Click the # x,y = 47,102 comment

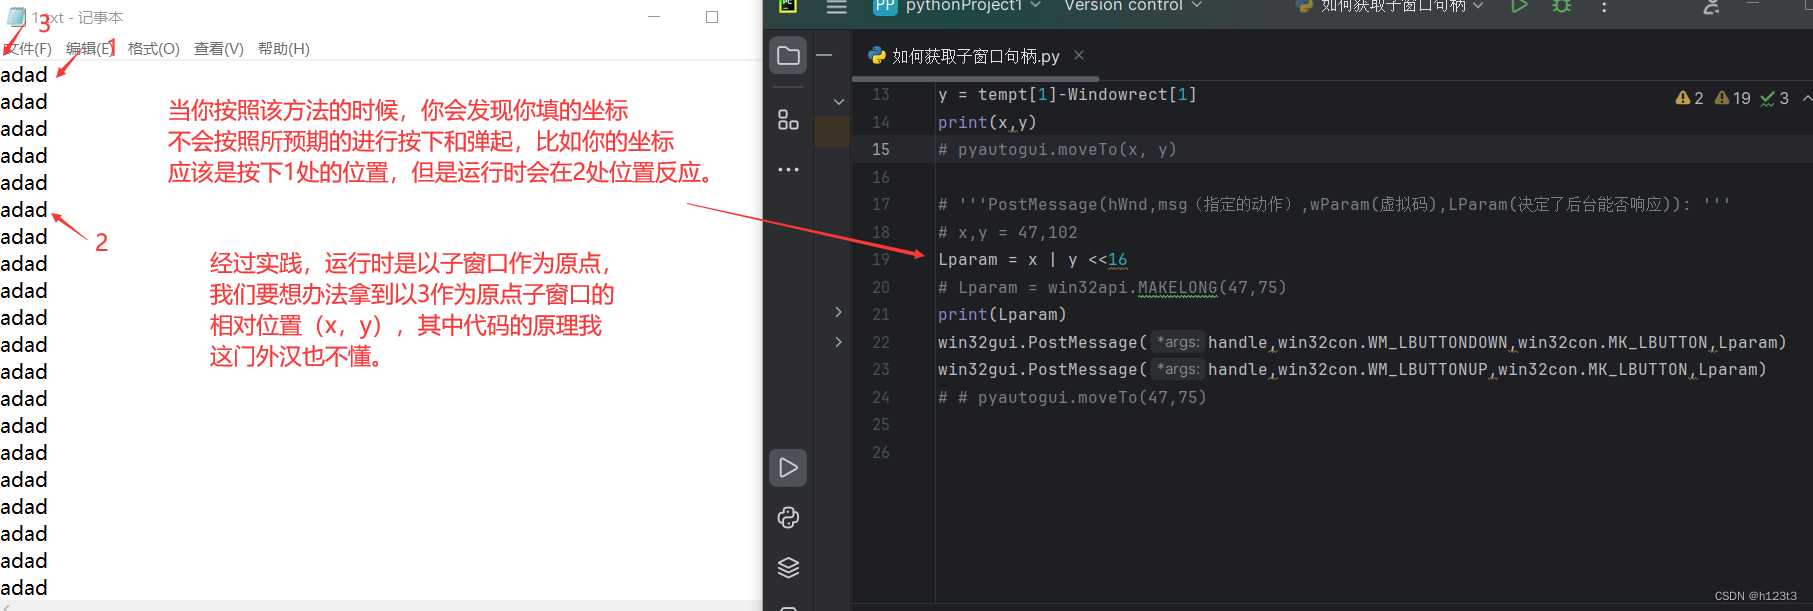click(1008, 232)
